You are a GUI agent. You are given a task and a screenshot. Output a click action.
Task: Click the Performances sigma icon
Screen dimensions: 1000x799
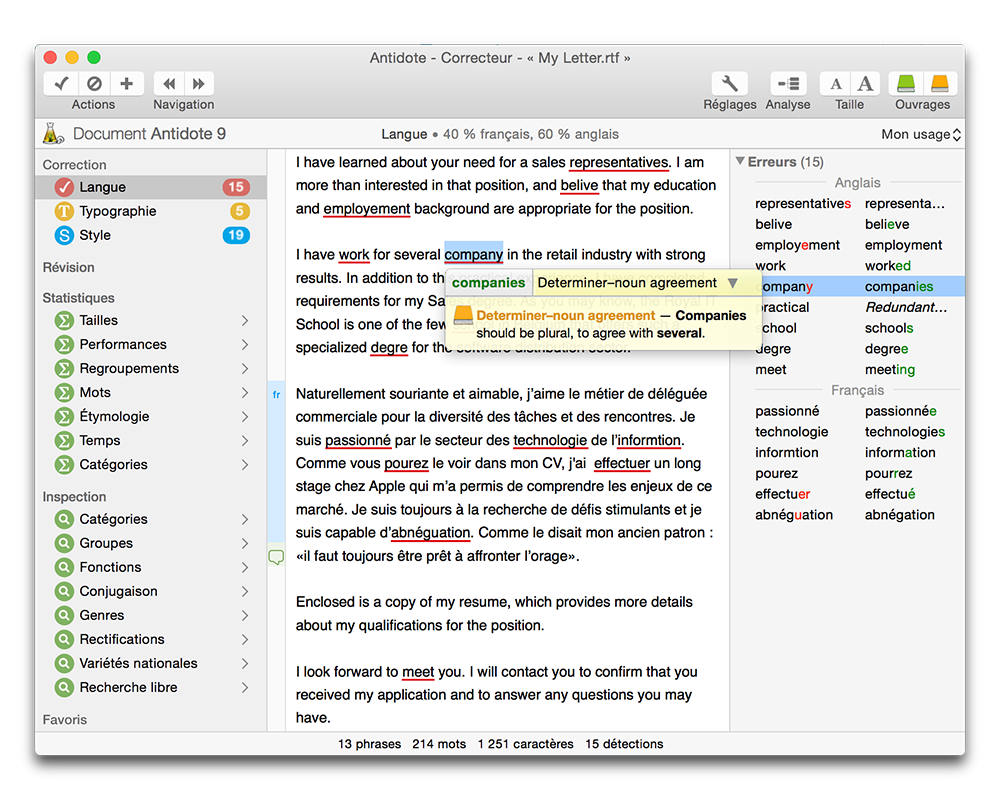coord(64,344)
